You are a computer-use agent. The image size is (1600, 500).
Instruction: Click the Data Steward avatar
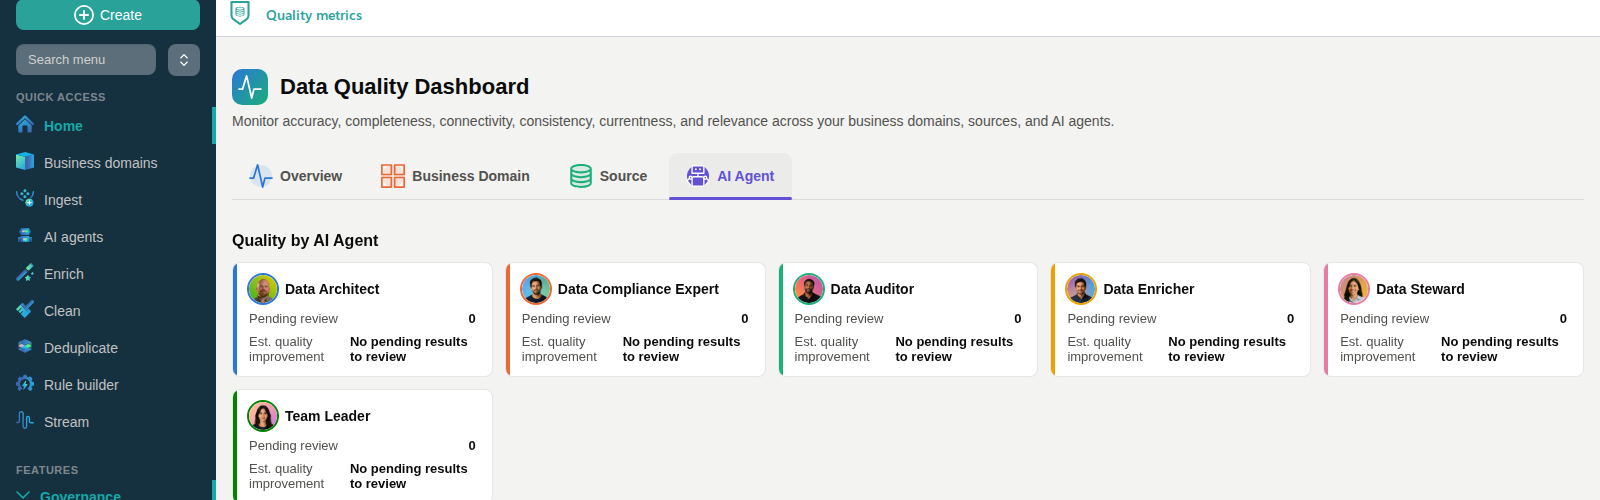(1354, 289)
